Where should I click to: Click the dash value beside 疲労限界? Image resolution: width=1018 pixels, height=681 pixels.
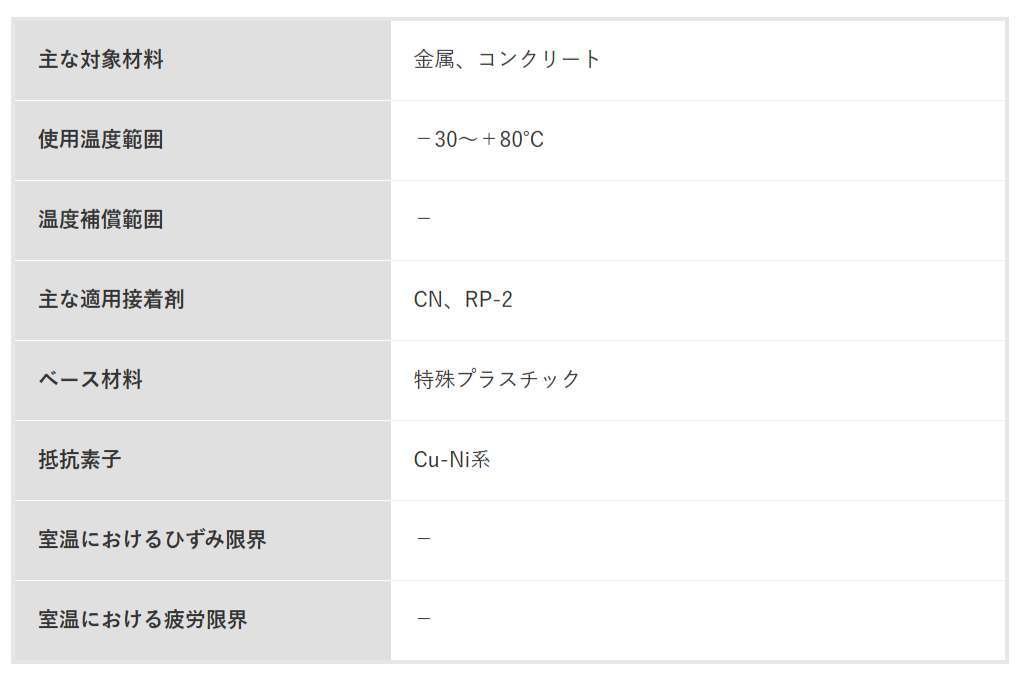pyautogui.click(x=424, y=619)
